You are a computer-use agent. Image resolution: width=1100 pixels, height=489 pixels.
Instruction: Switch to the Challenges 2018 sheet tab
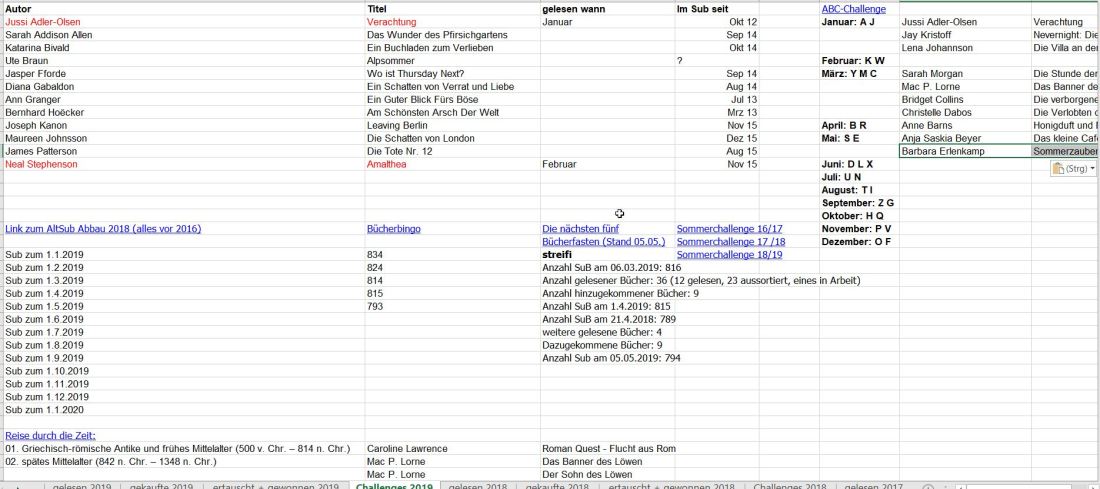pyautogui.click(x=789, y=487)
